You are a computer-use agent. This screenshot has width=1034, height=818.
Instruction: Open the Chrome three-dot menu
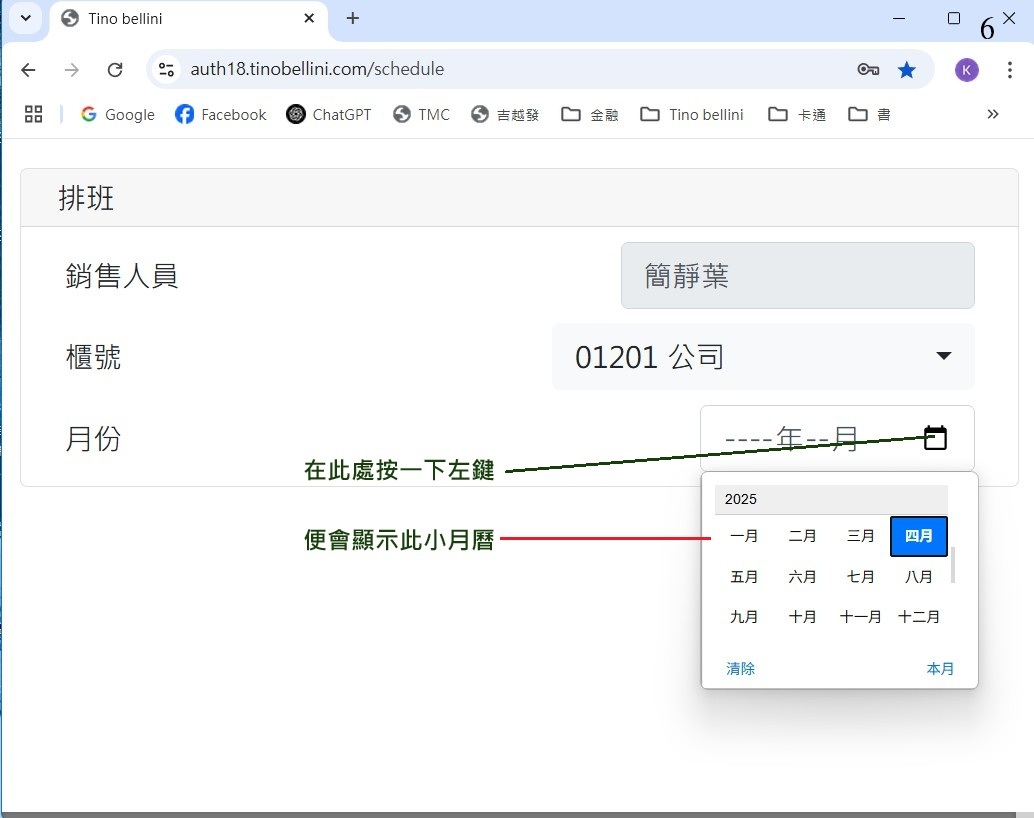click(x=1009, y=69)
